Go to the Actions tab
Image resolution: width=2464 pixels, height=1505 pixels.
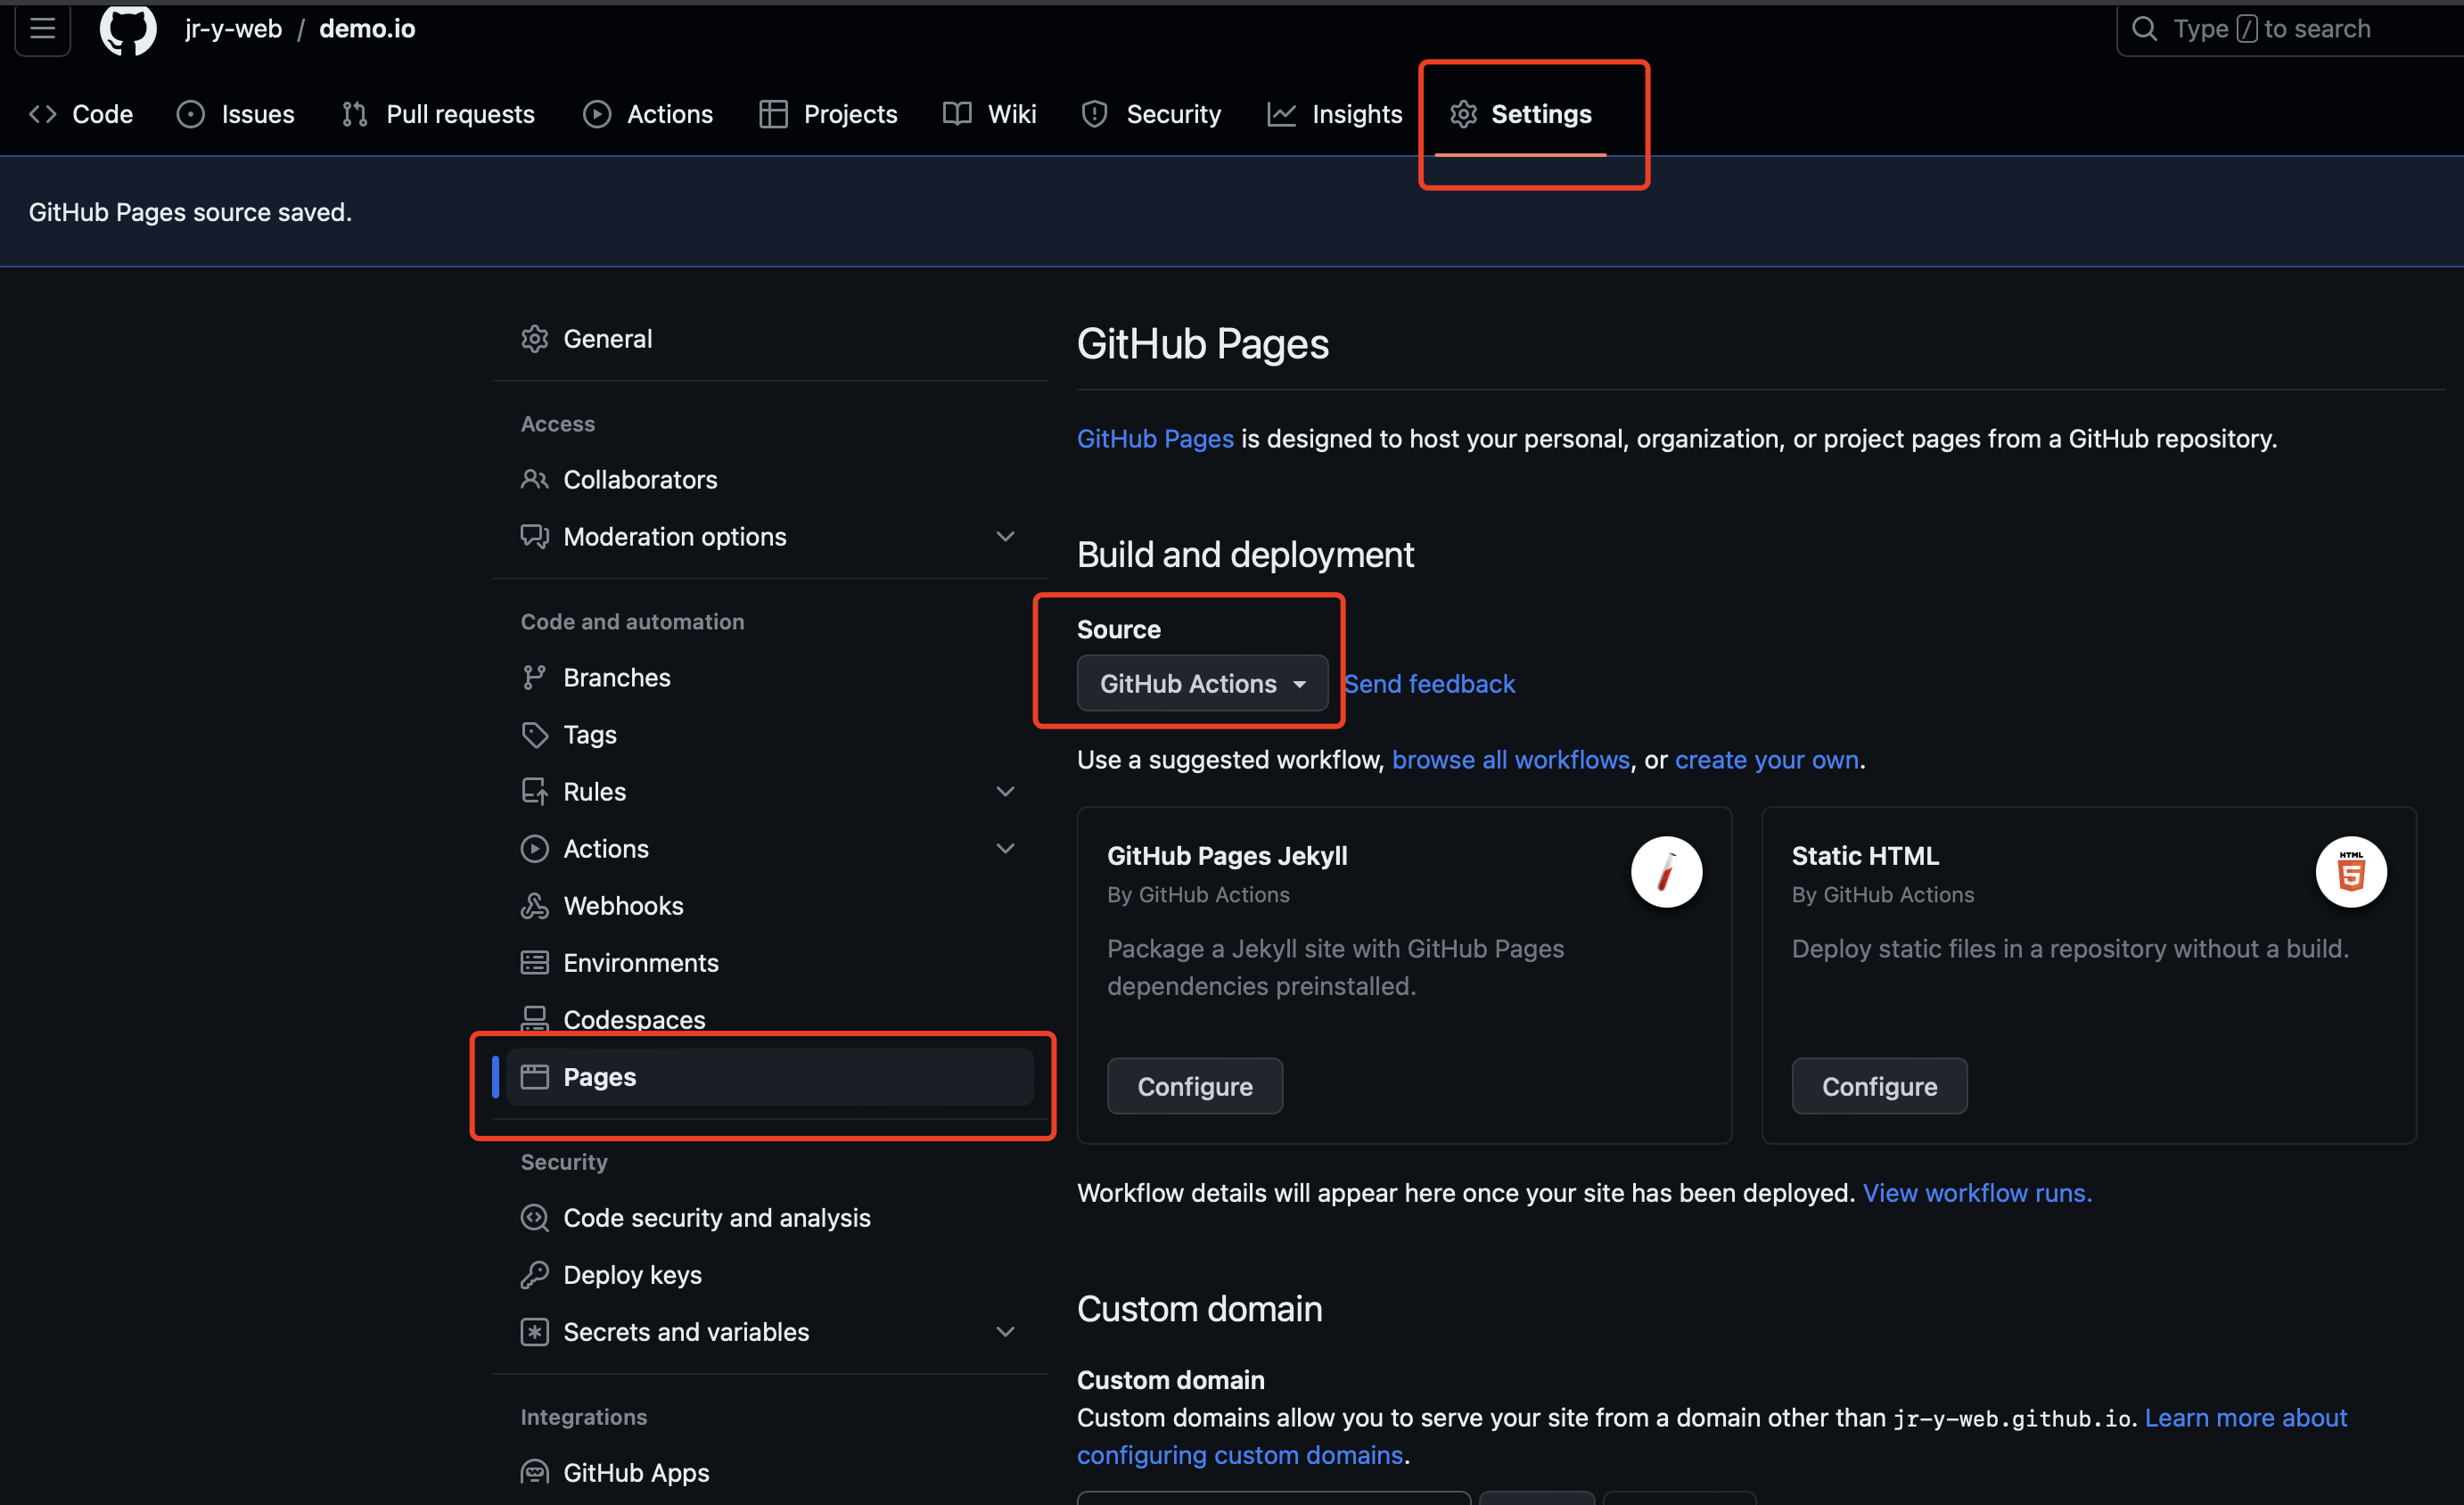coord(648,114)
